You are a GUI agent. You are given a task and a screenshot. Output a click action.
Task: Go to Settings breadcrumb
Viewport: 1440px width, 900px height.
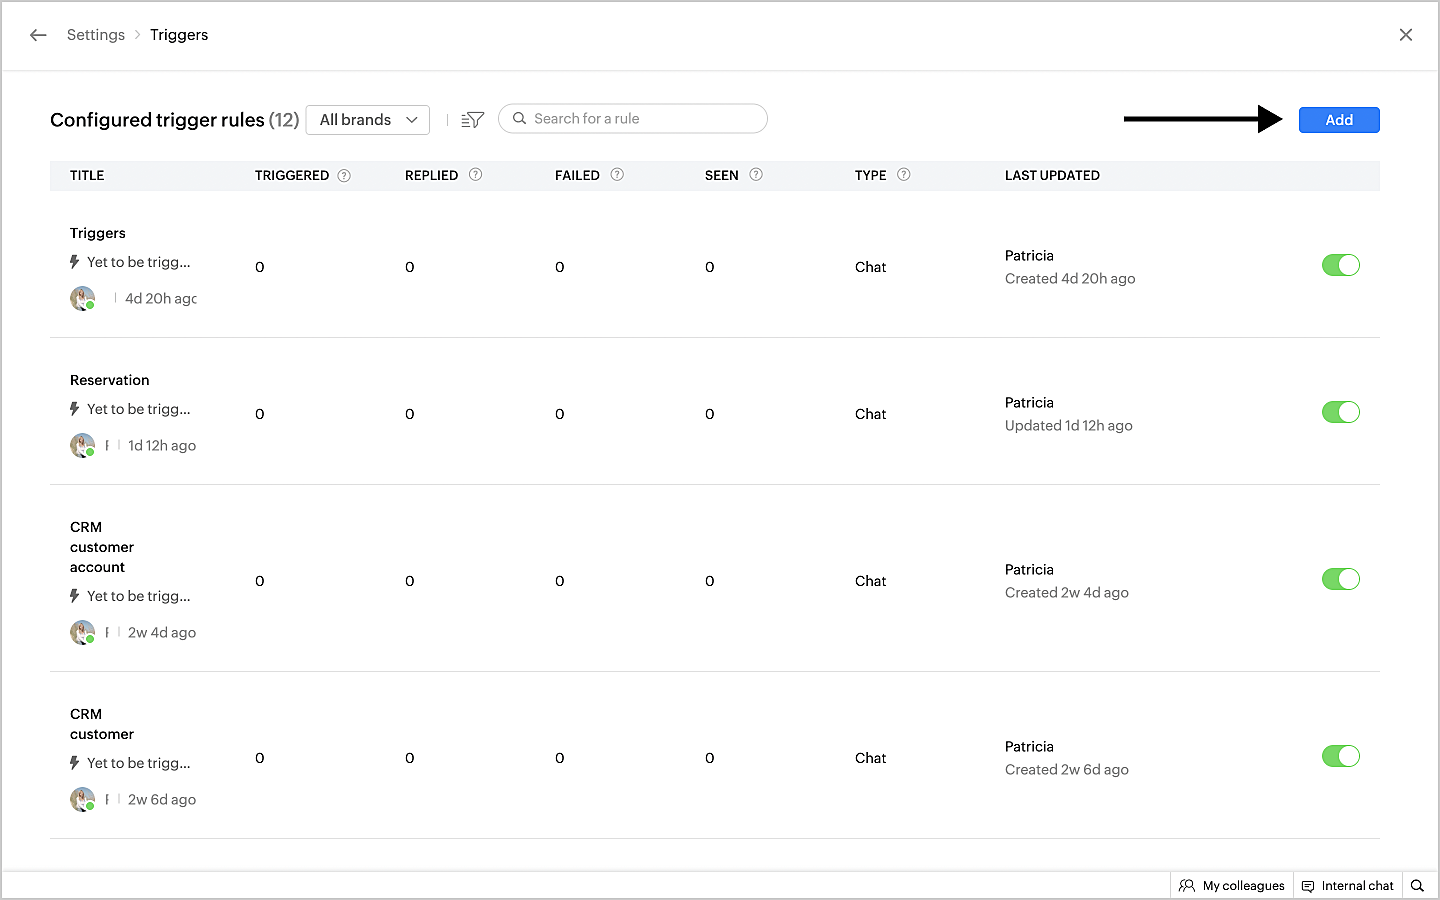pos(96,35)
